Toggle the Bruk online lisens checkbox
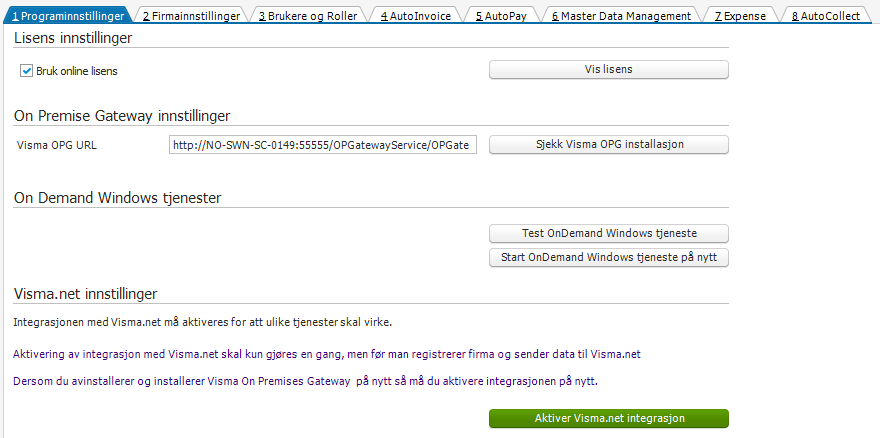880x438 pixels. 26,71
